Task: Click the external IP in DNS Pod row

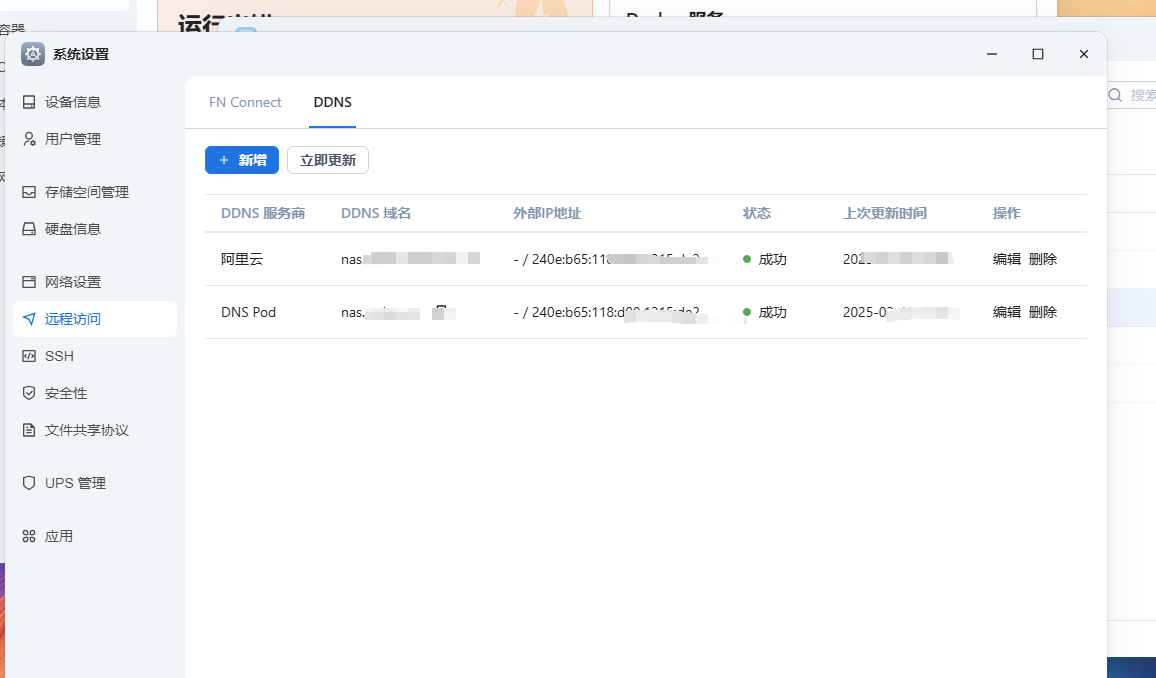Action: coord(611,312)
